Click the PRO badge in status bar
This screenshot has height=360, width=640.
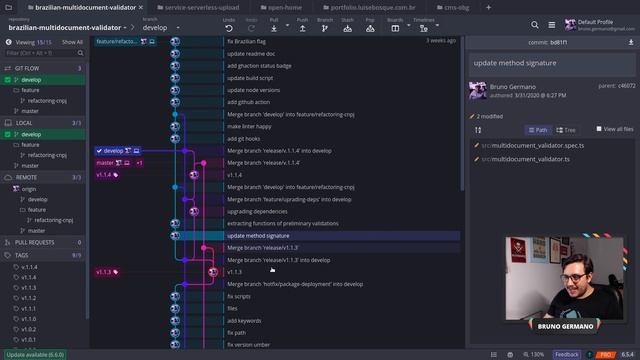[x=606, y=355]
